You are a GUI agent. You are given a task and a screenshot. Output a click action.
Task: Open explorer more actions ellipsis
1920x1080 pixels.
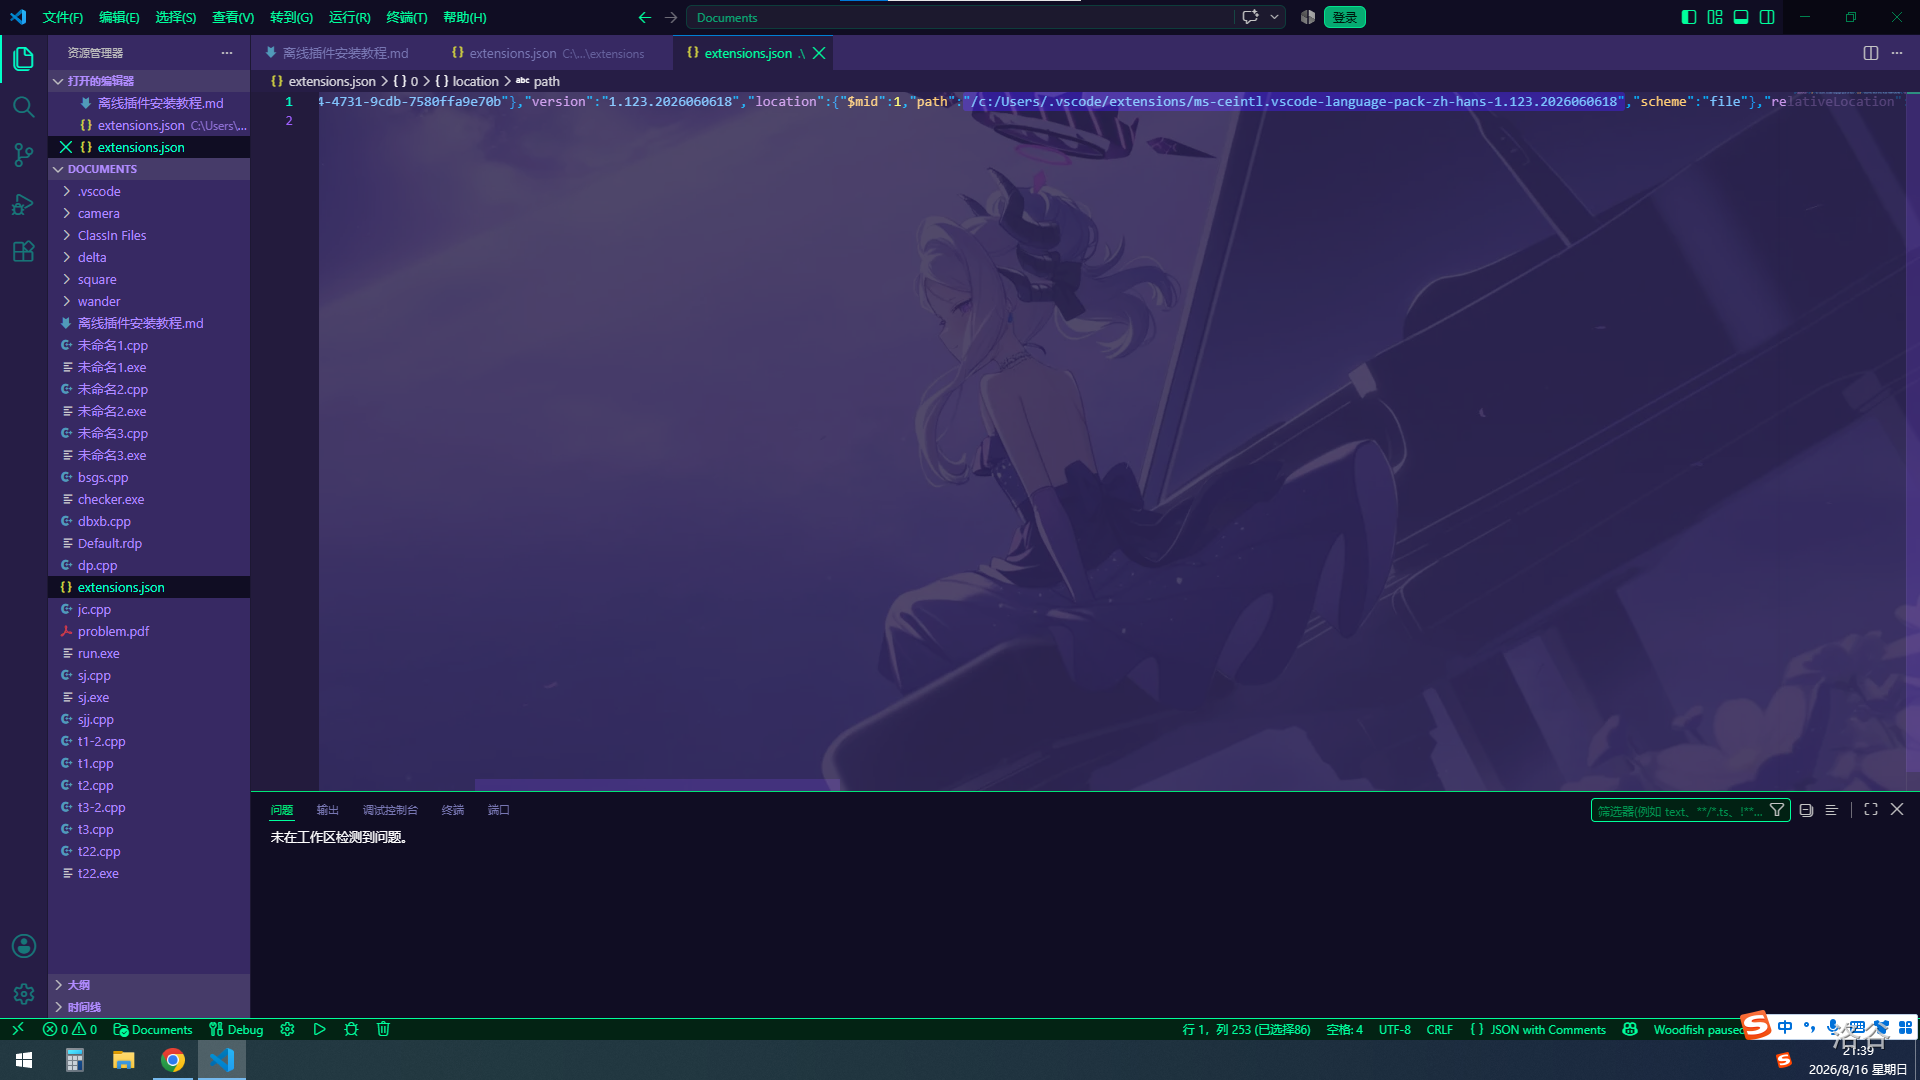[x=227, y=53]
